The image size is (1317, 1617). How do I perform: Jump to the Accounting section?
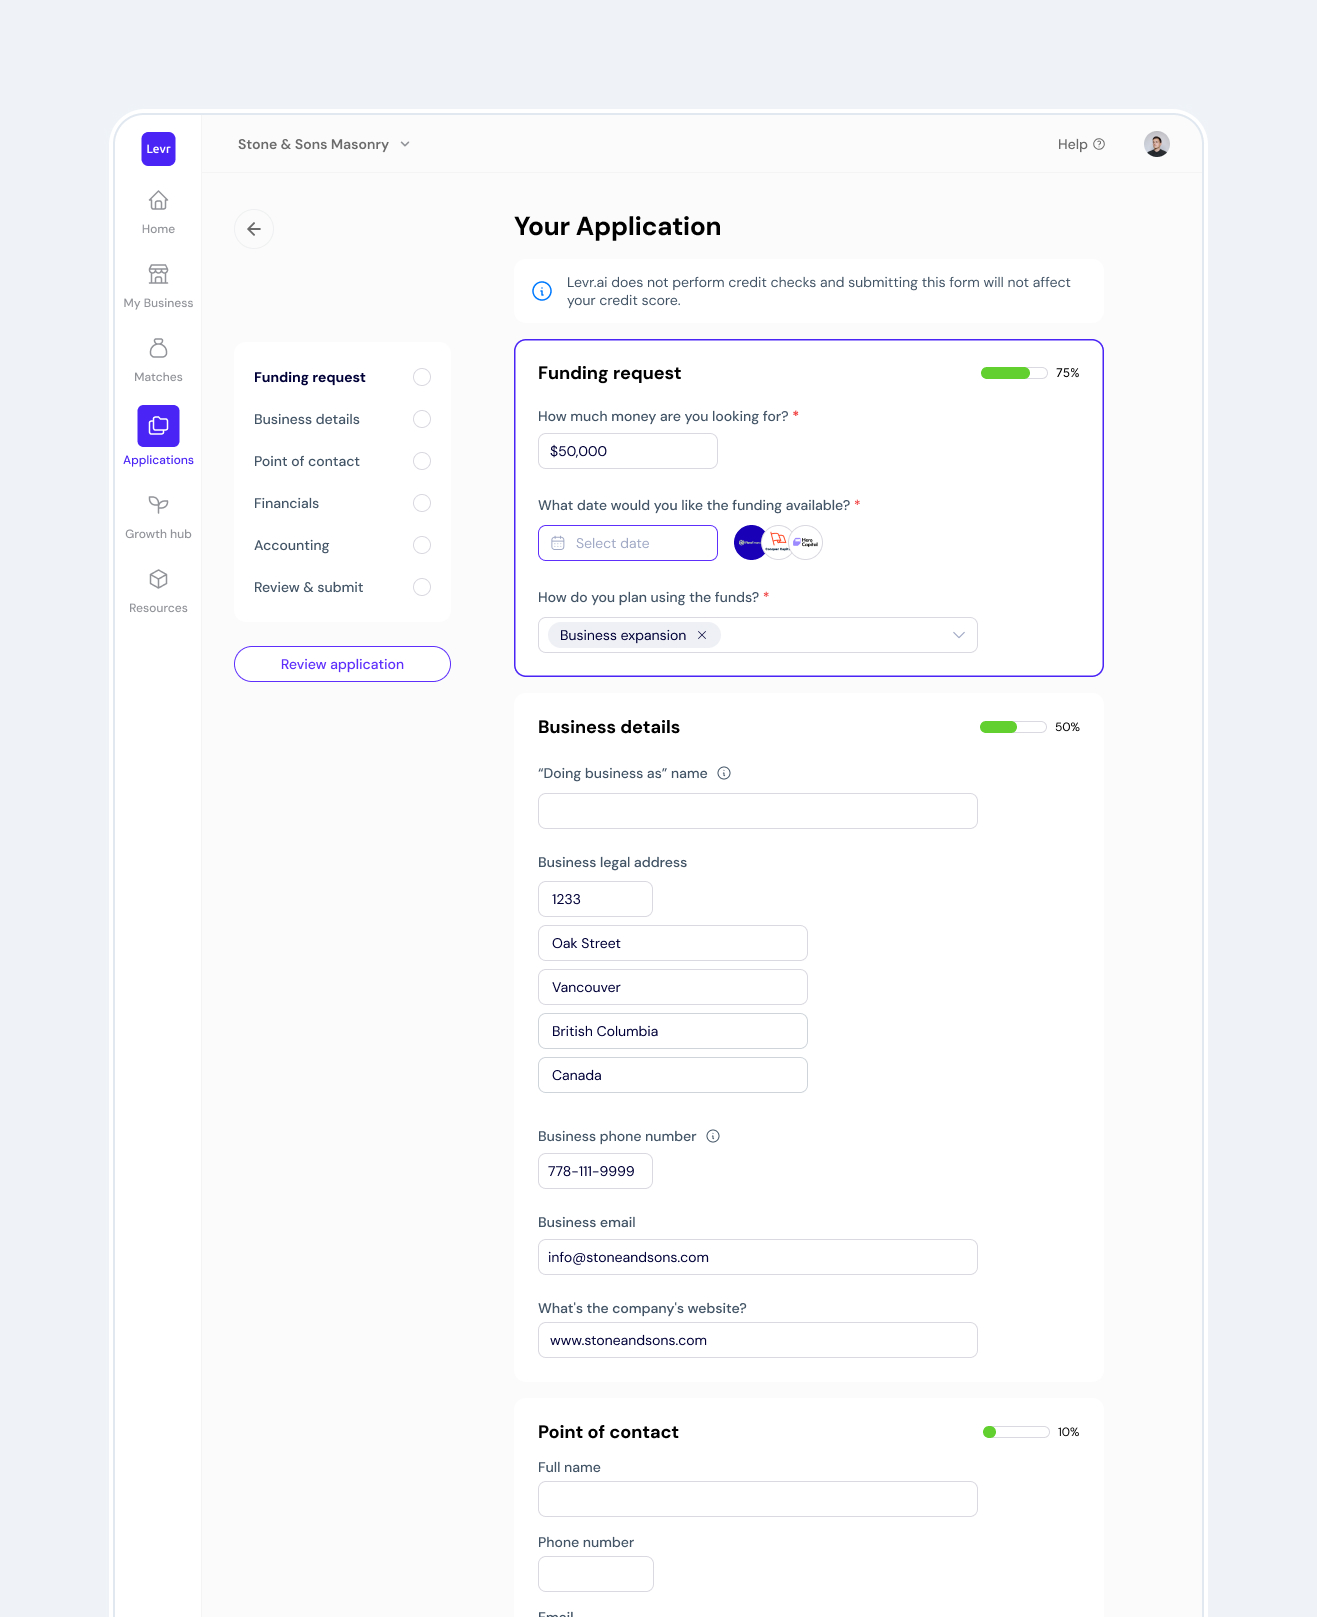coord(291,545)
